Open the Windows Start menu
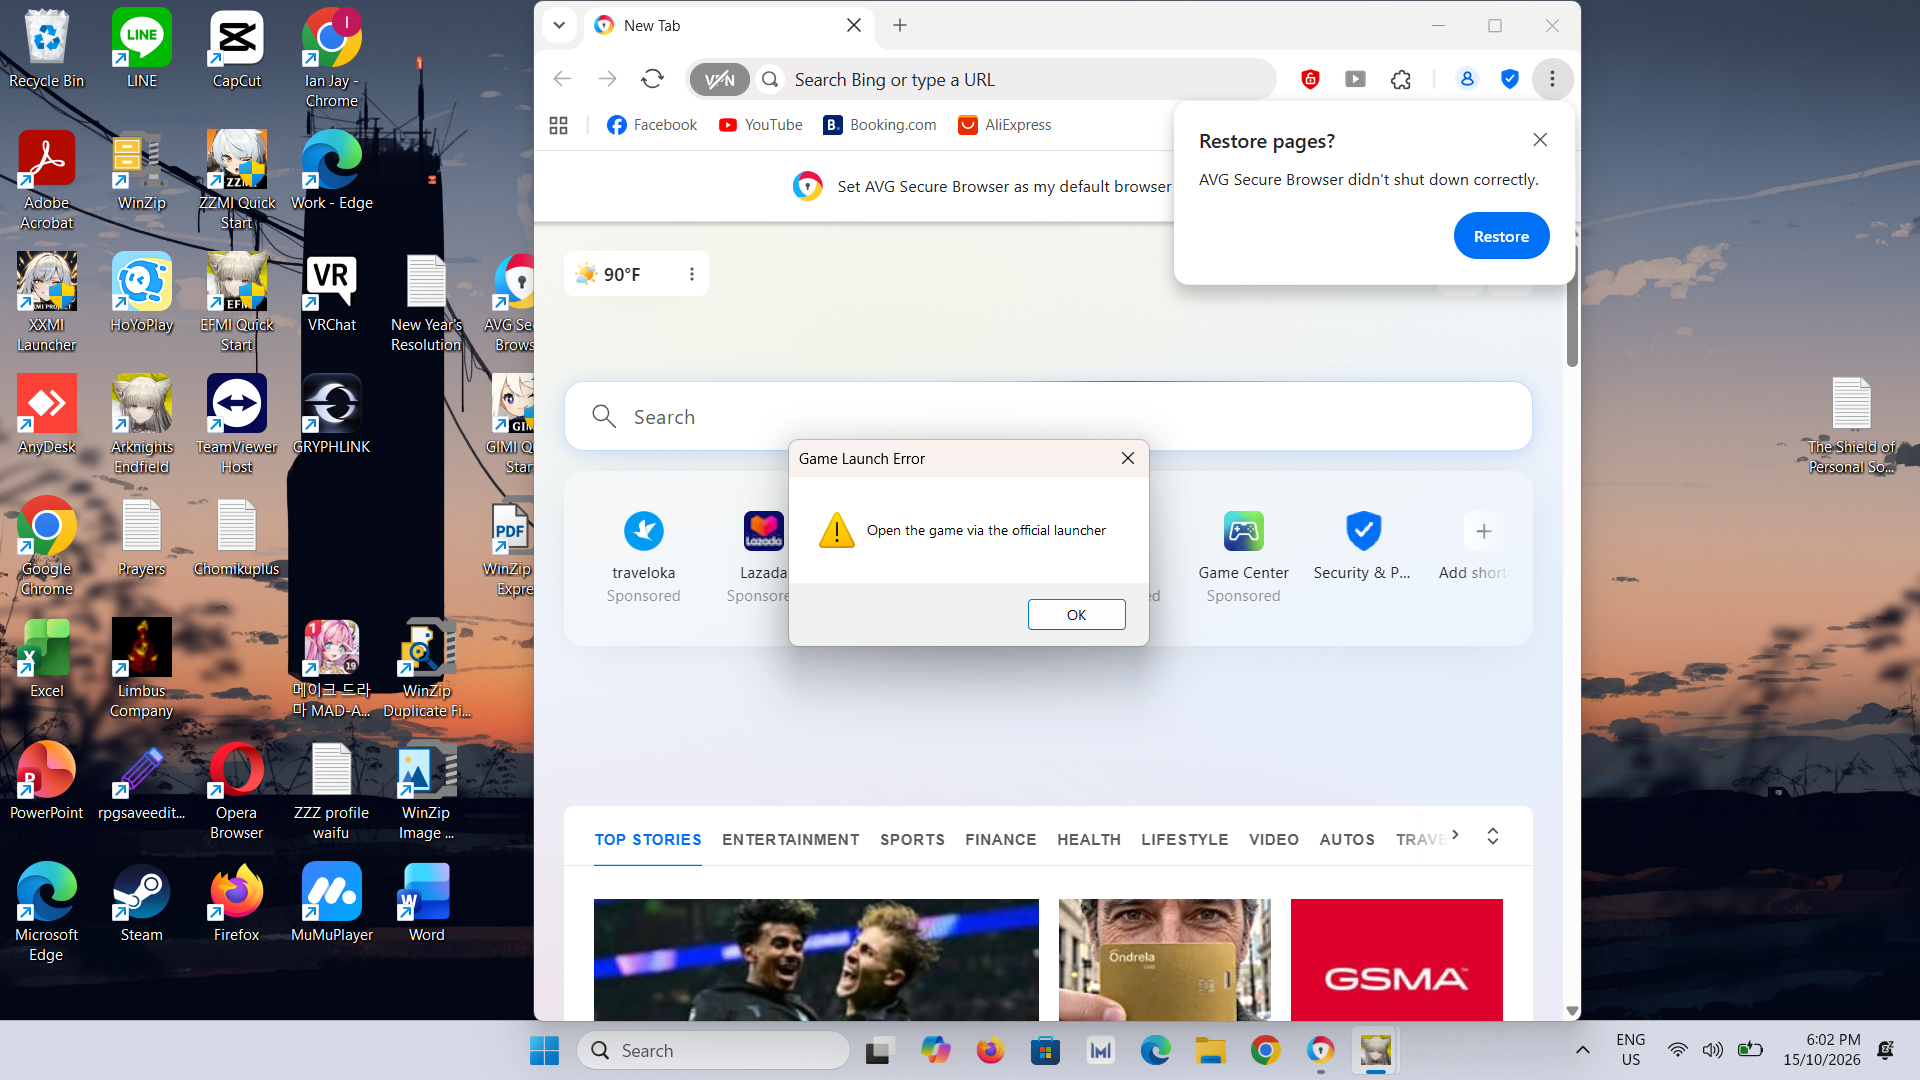 pyautogui.click(x=544, y=1050)
